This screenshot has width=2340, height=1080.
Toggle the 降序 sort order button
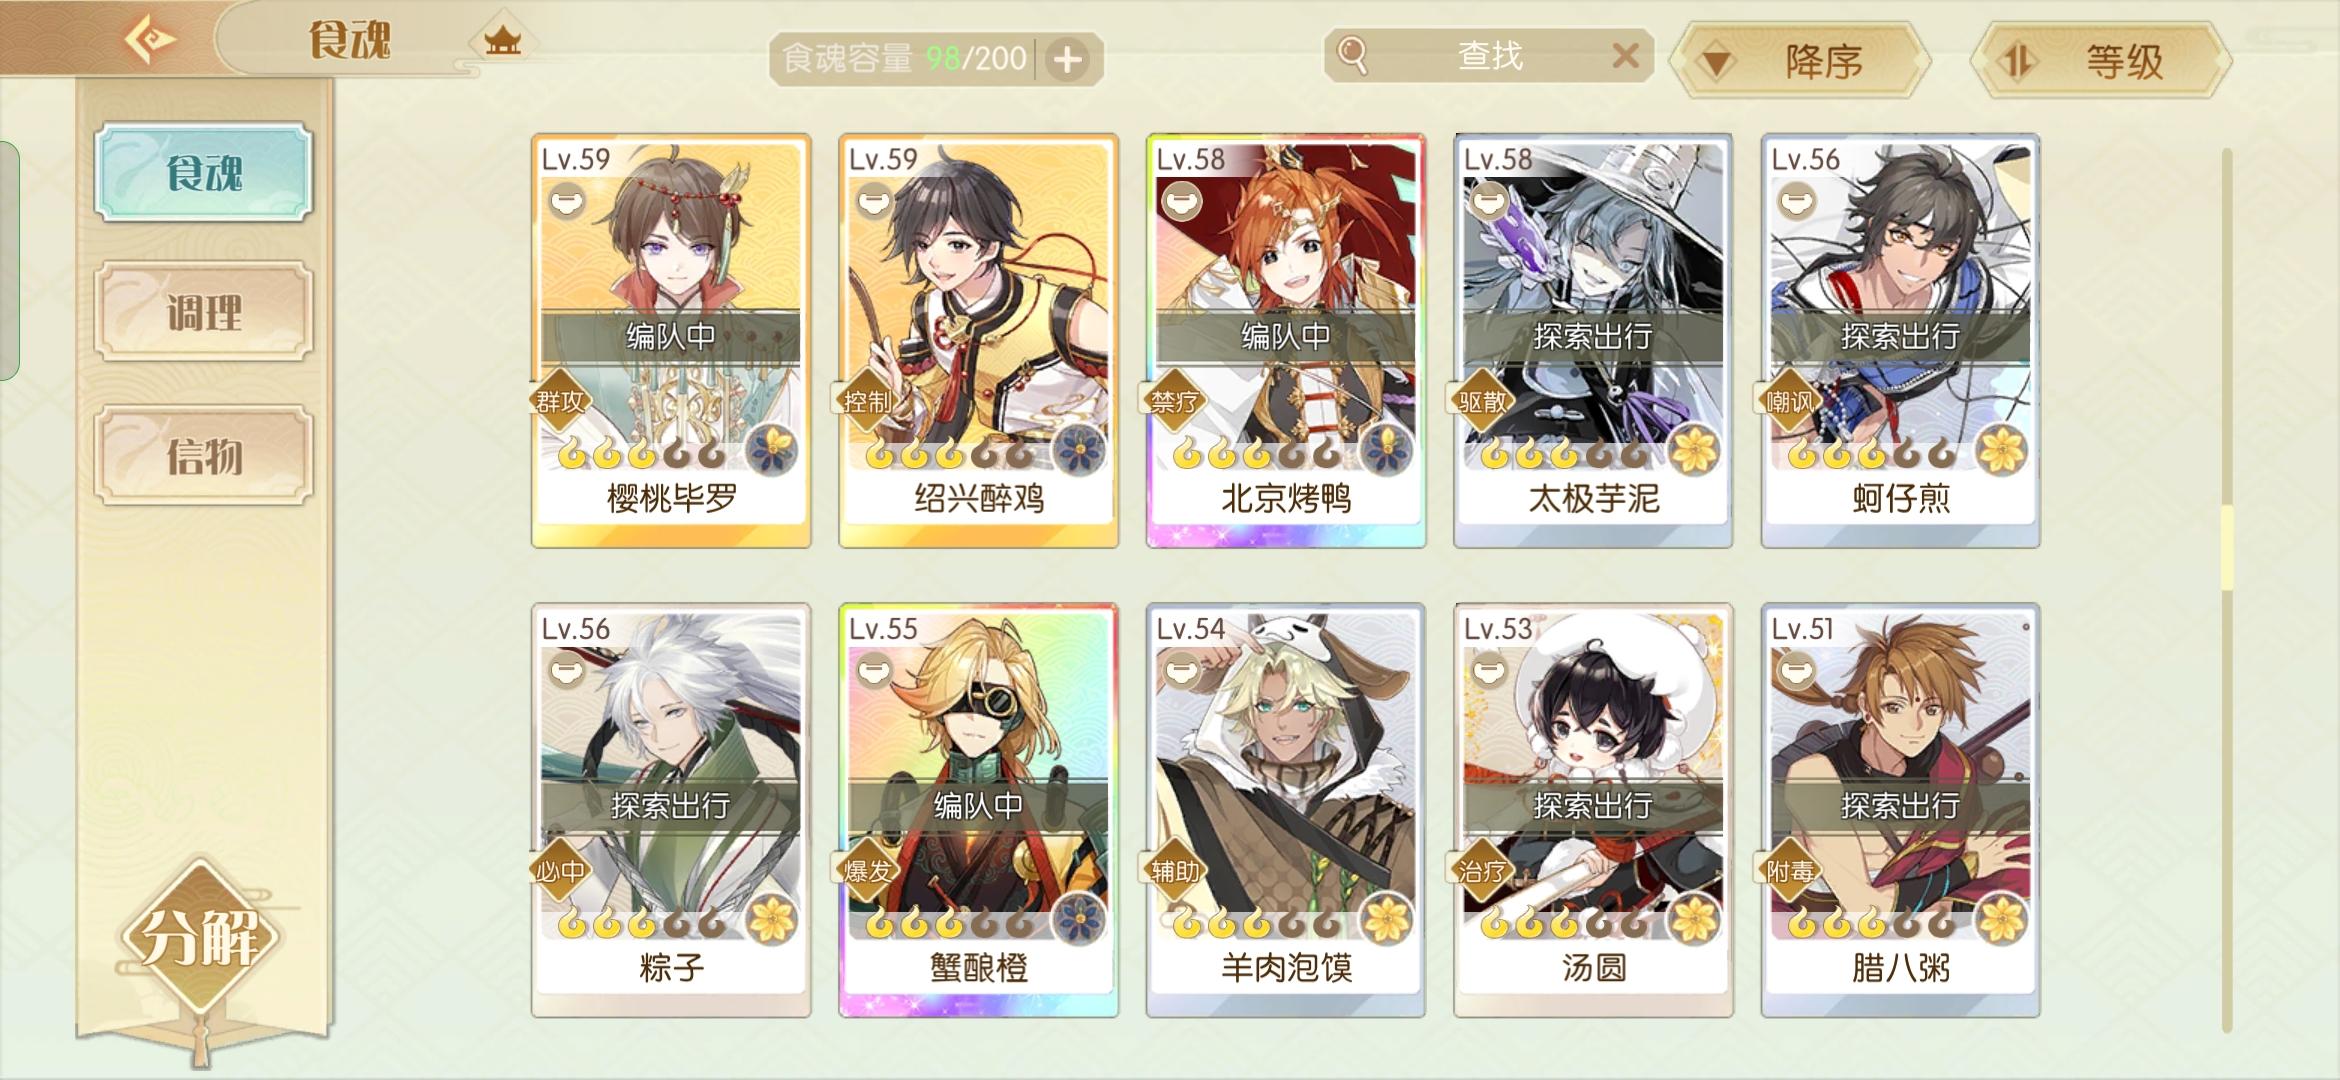pyautogui.click(x=1802, y=62)
